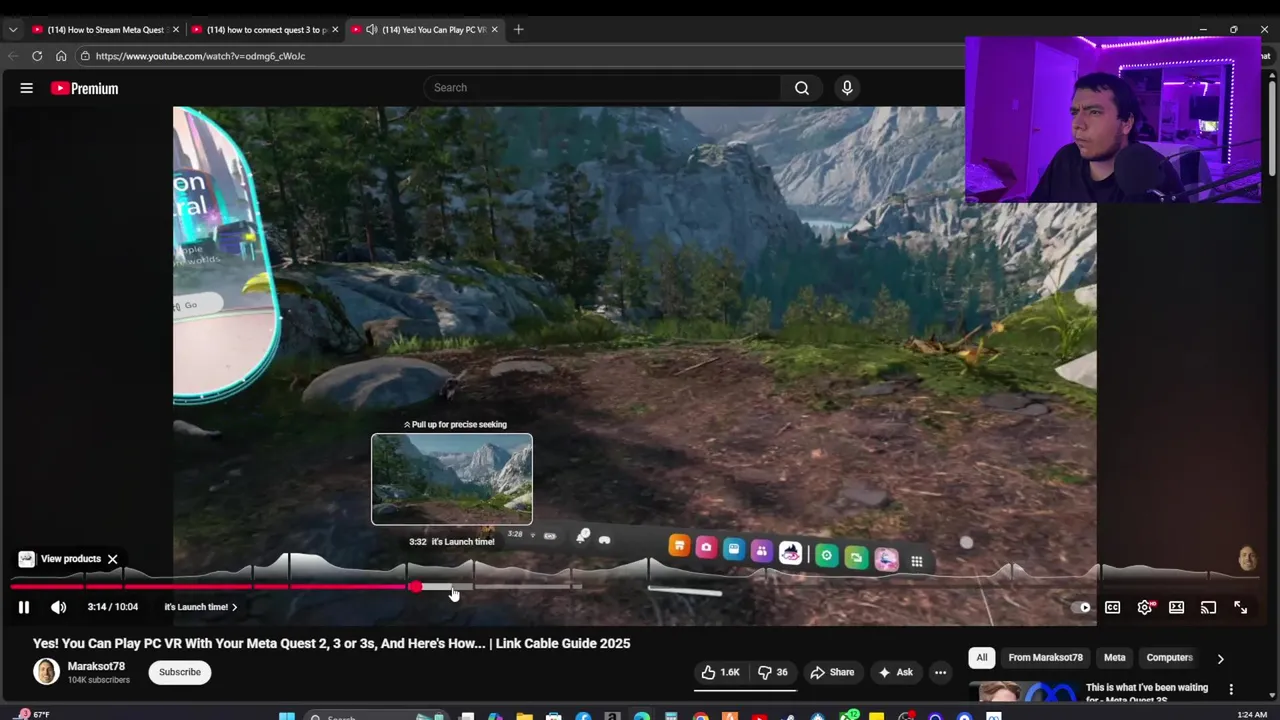Select the 'From Maraksot78' chip
Viewport: 1280px width, 720px height.
pyautogui.click(x=1045, y=658)
